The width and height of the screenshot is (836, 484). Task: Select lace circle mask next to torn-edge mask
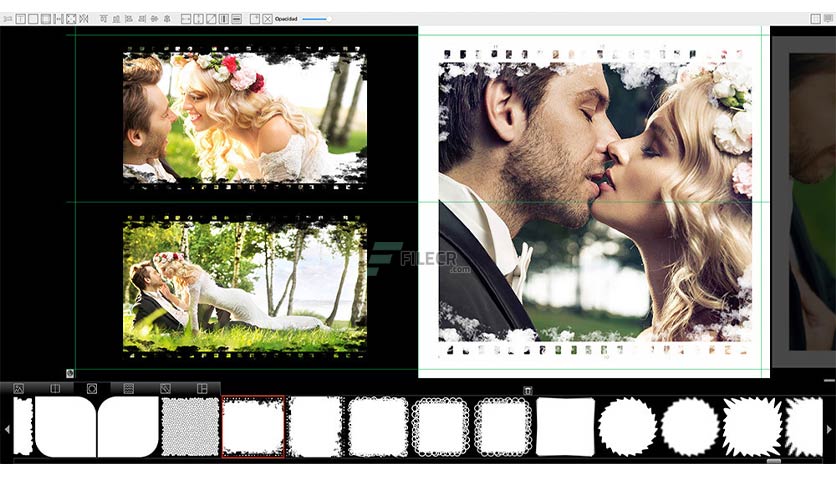pyautogui.click(x=440, y=427)
